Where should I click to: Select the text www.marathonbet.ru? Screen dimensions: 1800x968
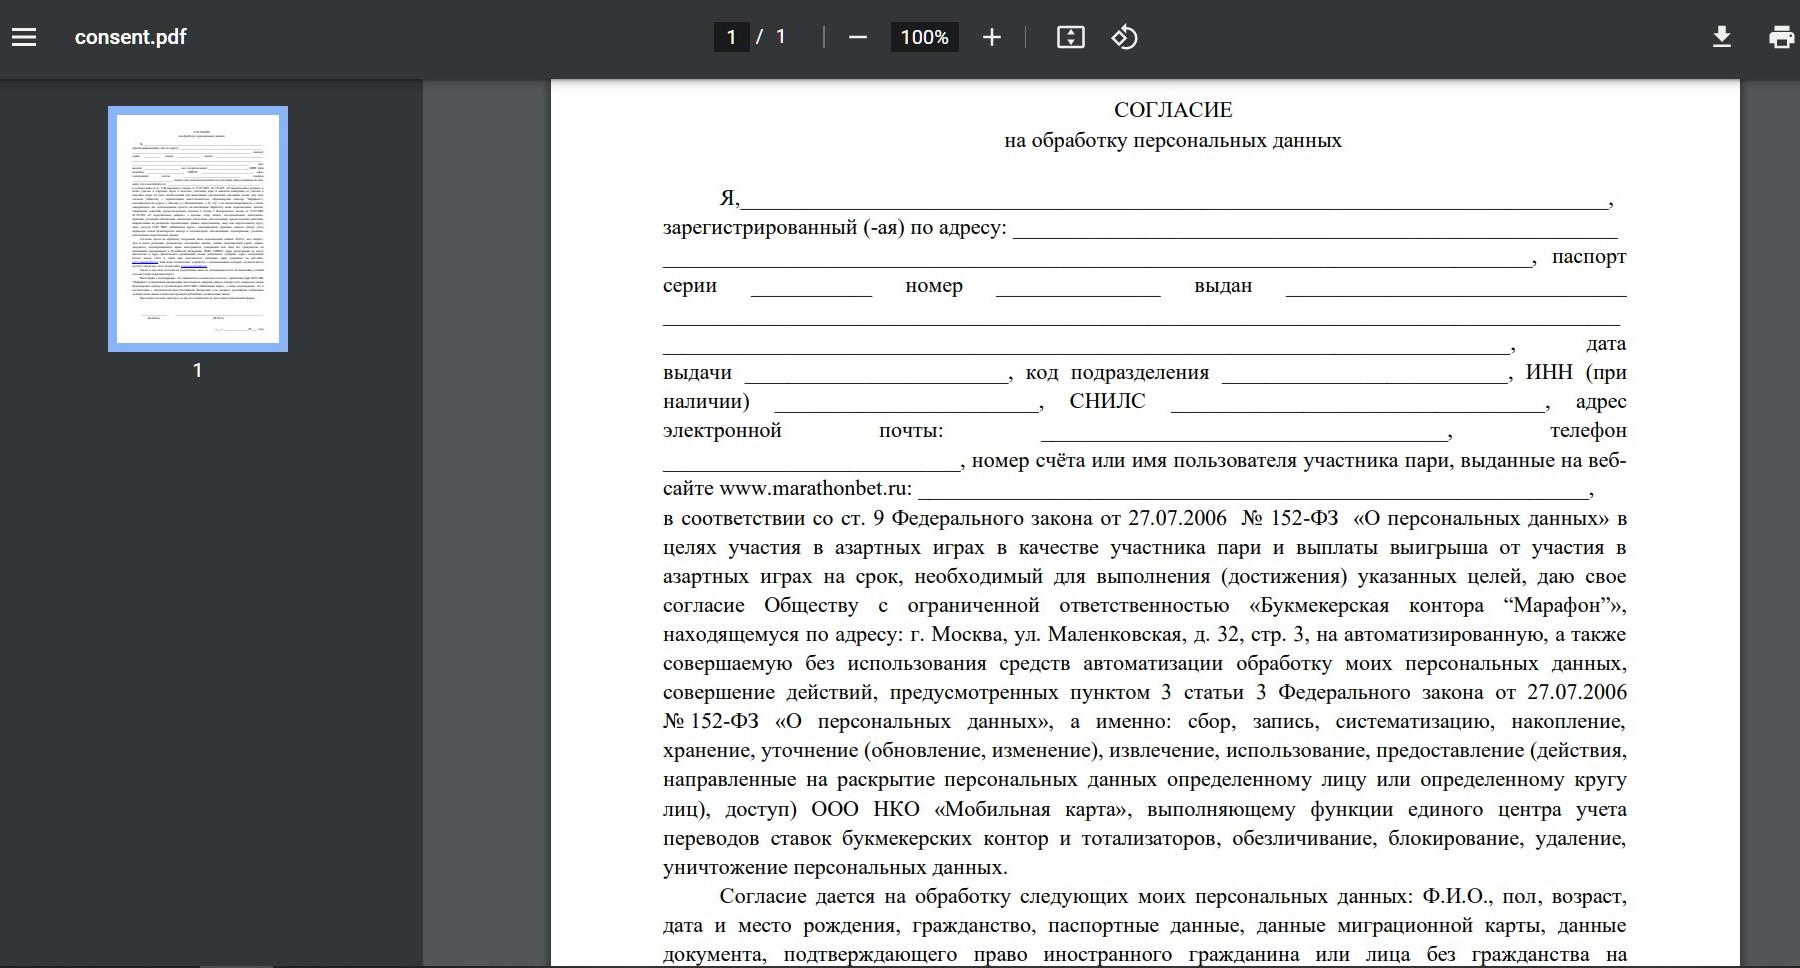pyautogui.click(x=815, y=489)
